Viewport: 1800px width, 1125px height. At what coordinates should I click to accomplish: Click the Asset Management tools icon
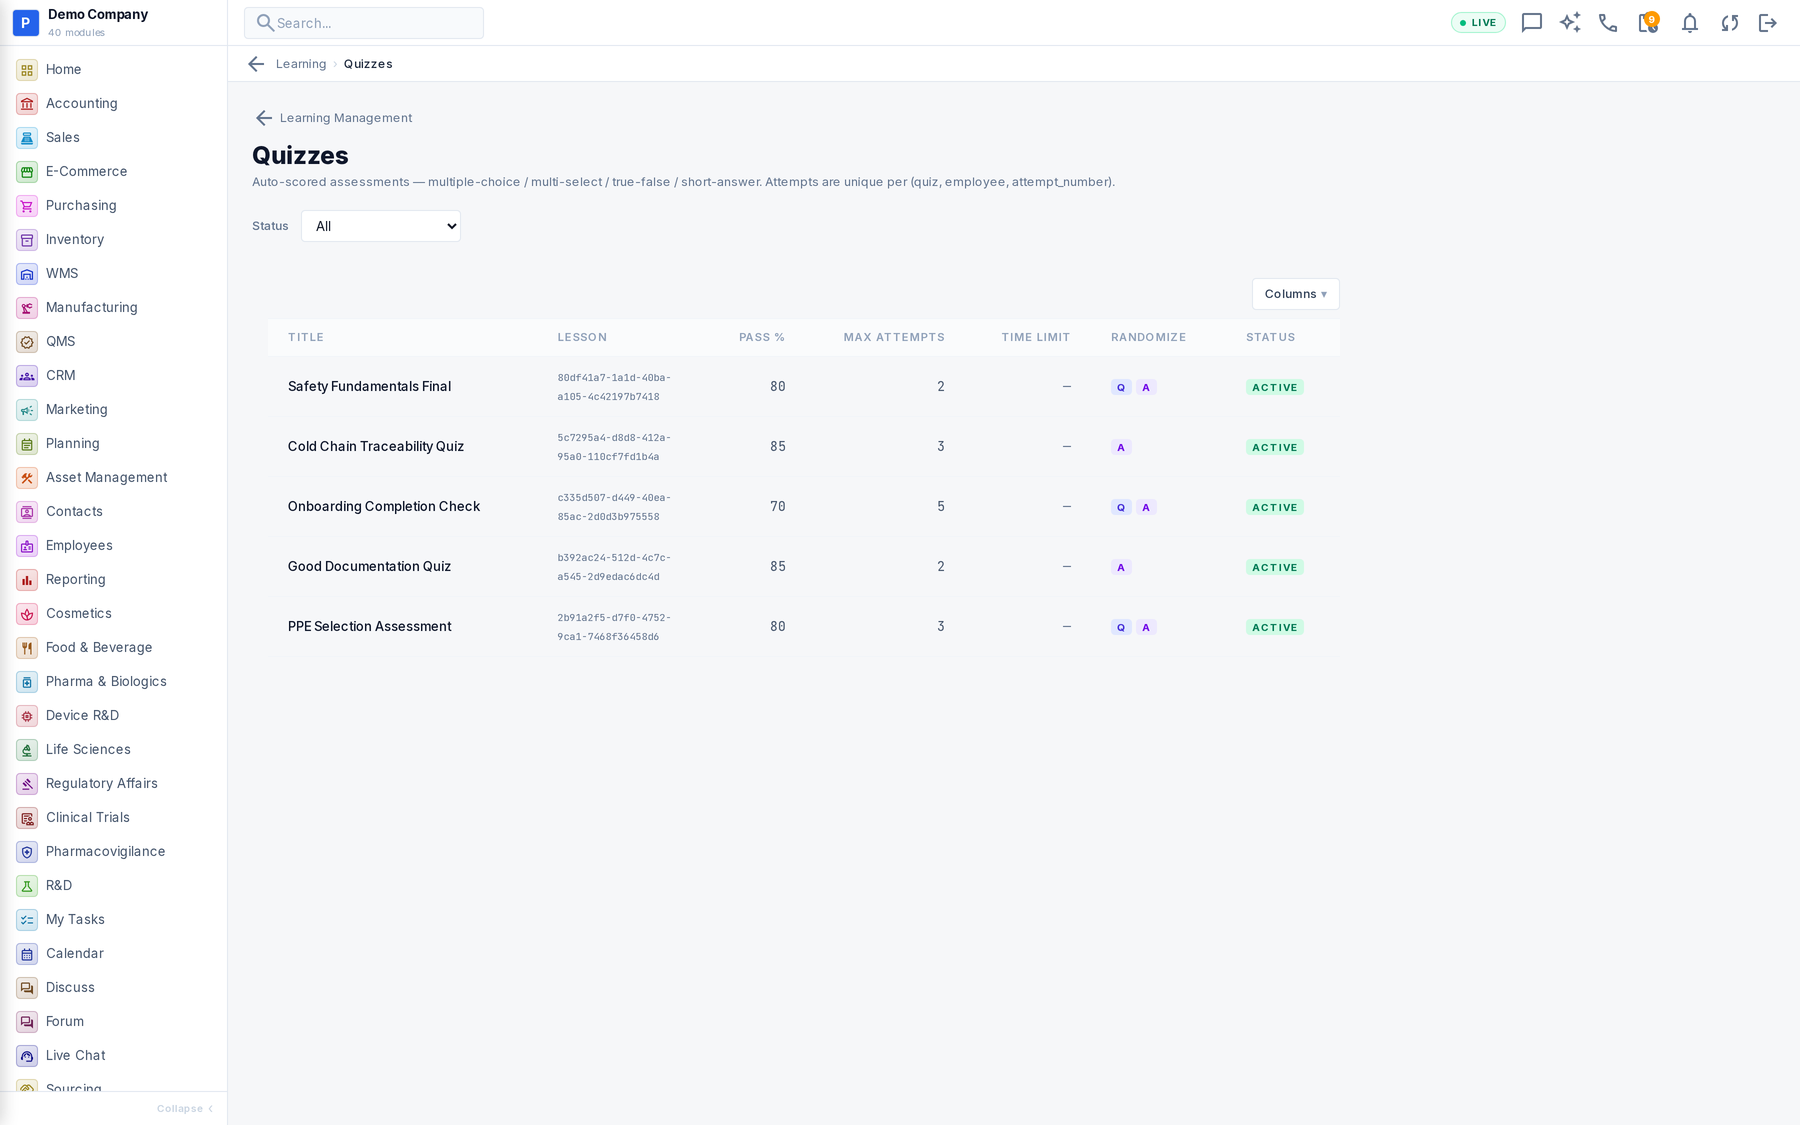[x=27, y=478]
